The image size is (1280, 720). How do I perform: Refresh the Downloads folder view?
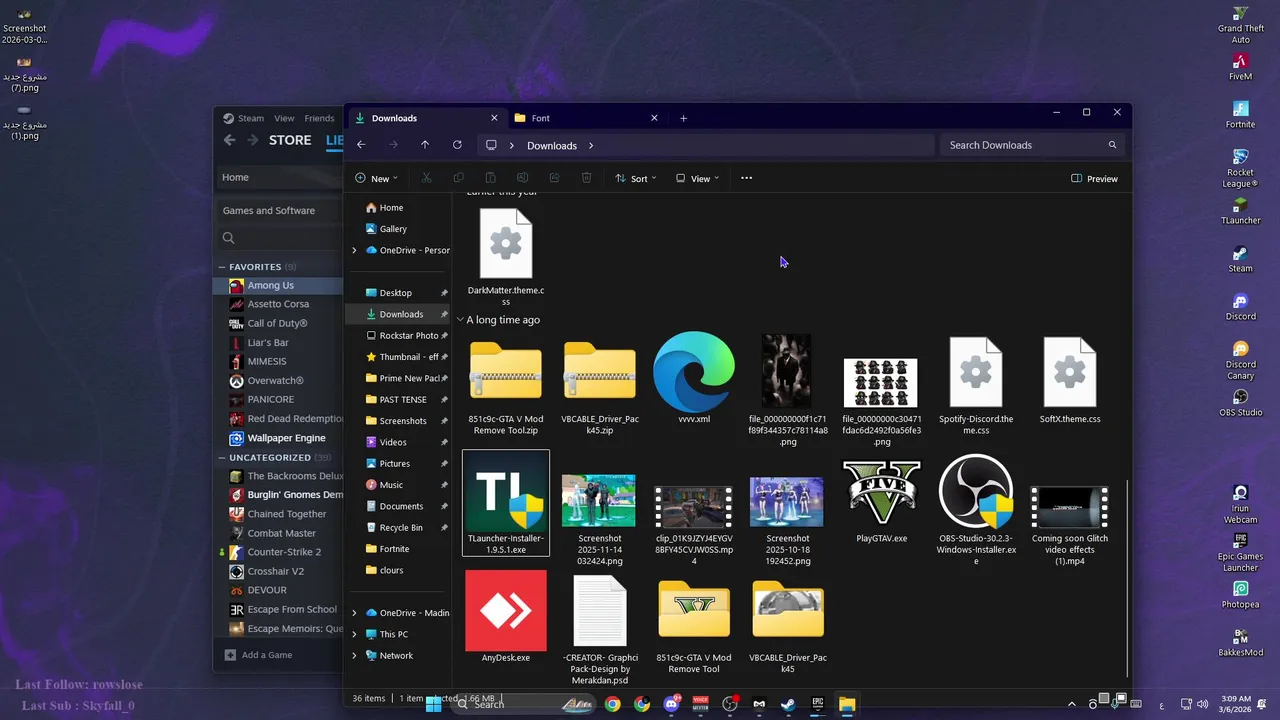[x=457, y=145]
